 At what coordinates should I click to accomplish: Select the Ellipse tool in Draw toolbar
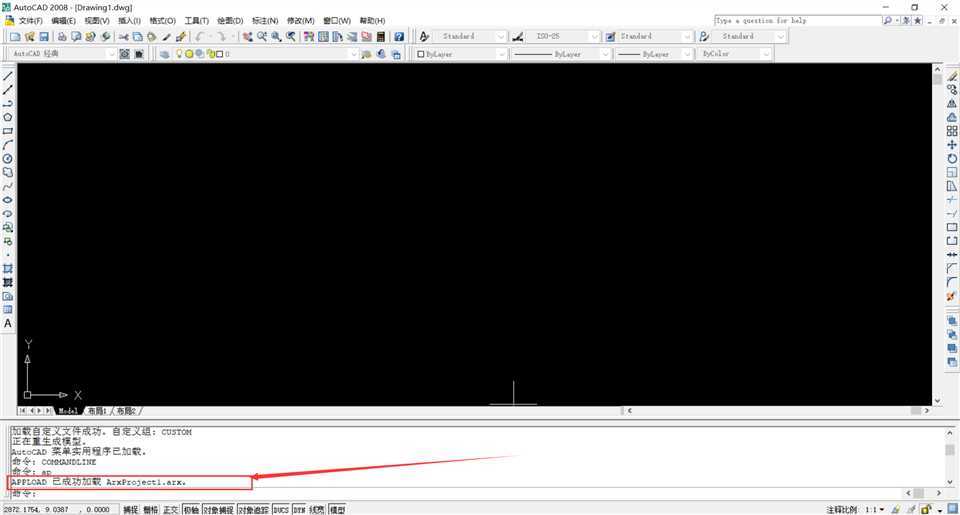click(8, 200)
